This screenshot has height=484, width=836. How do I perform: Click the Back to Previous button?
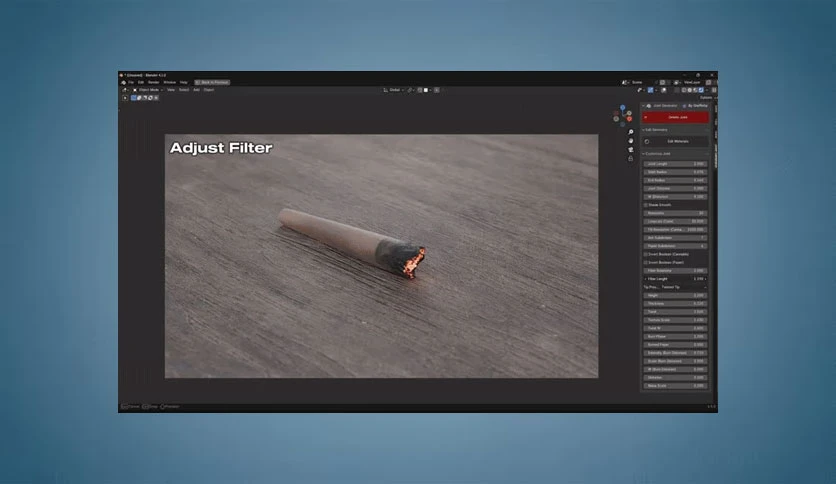click(212, 83)
